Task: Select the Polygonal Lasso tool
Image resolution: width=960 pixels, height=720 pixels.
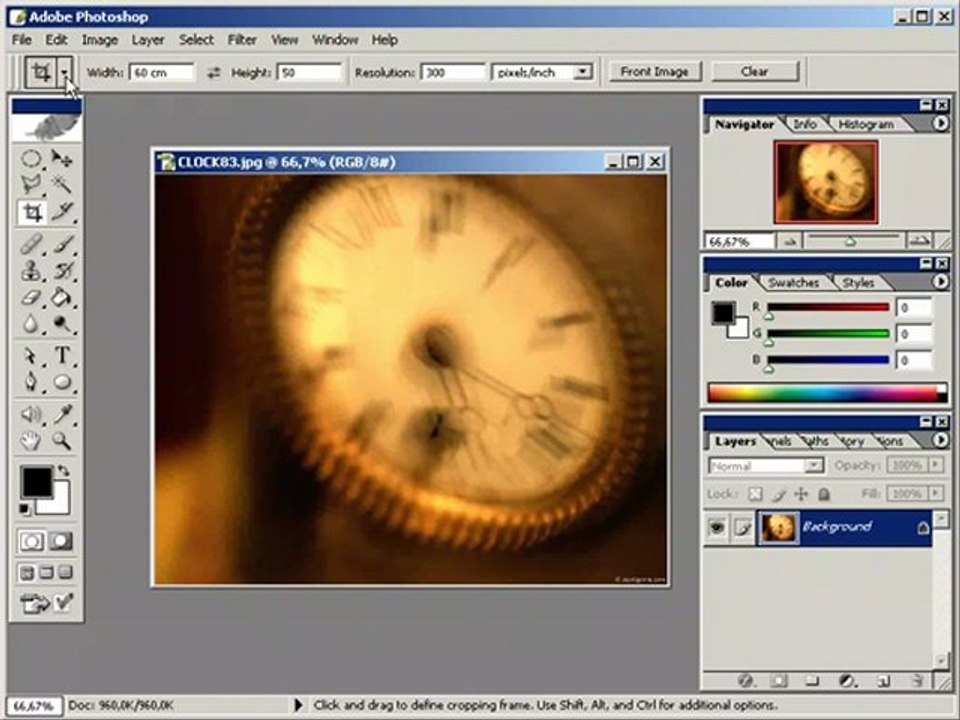Action: (31, 184)
